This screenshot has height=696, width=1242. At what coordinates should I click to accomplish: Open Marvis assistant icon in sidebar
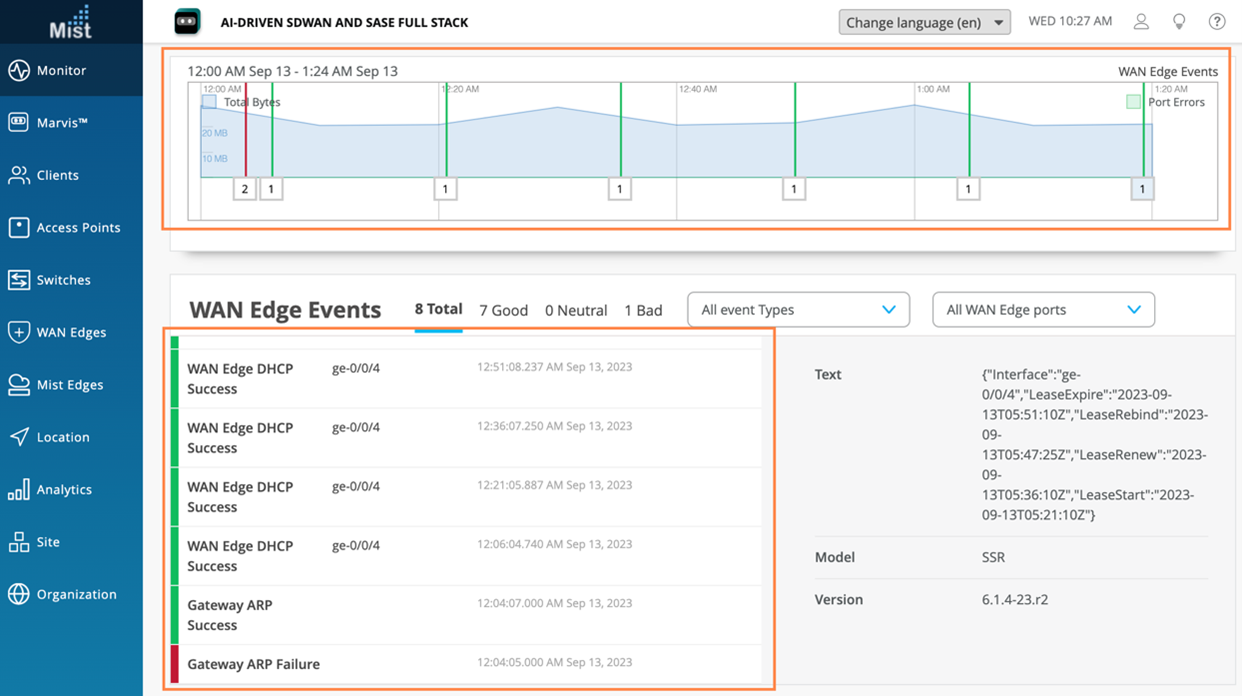point(19,123)
